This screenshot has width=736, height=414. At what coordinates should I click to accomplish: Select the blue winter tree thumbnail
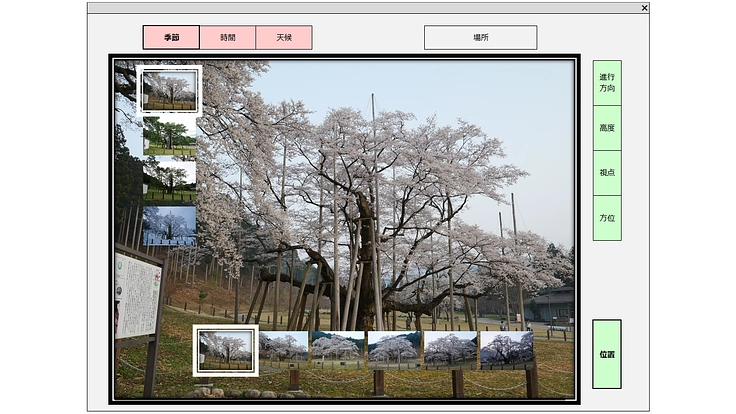point(169,226)
